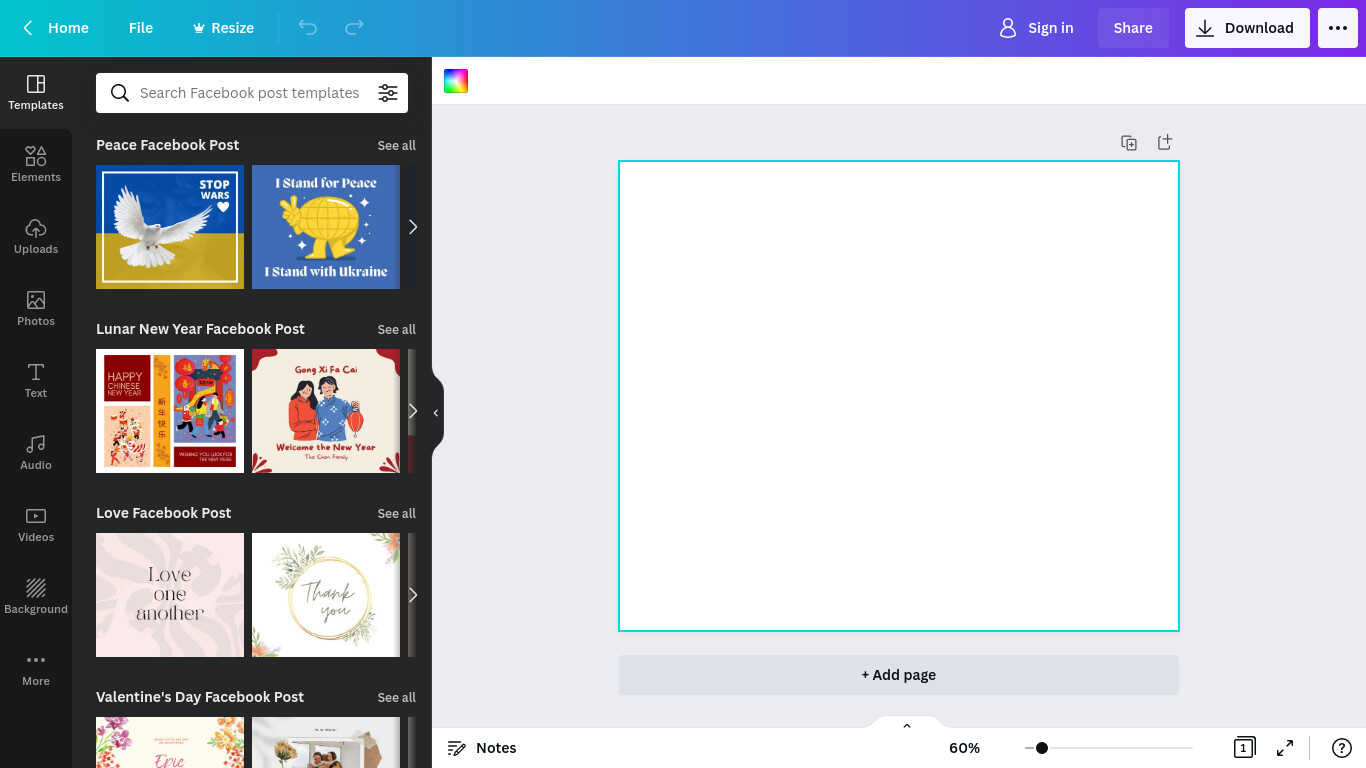Open the File menu

click(141, 28)
